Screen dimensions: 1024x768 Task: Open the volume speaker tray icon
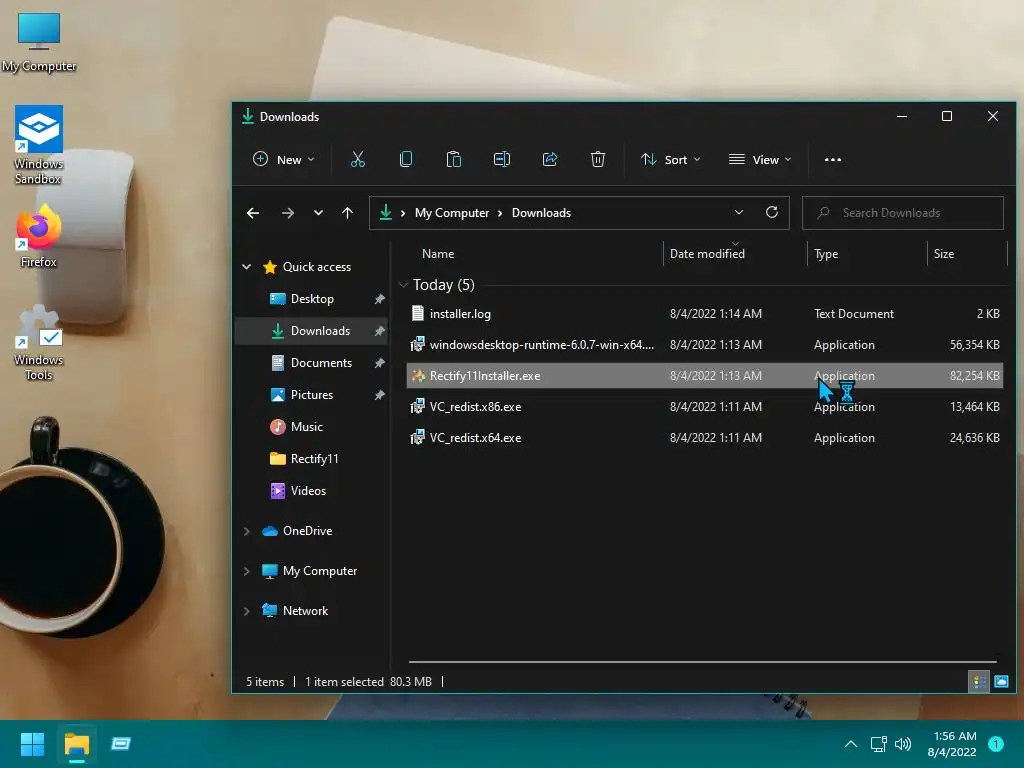(903, 744)
